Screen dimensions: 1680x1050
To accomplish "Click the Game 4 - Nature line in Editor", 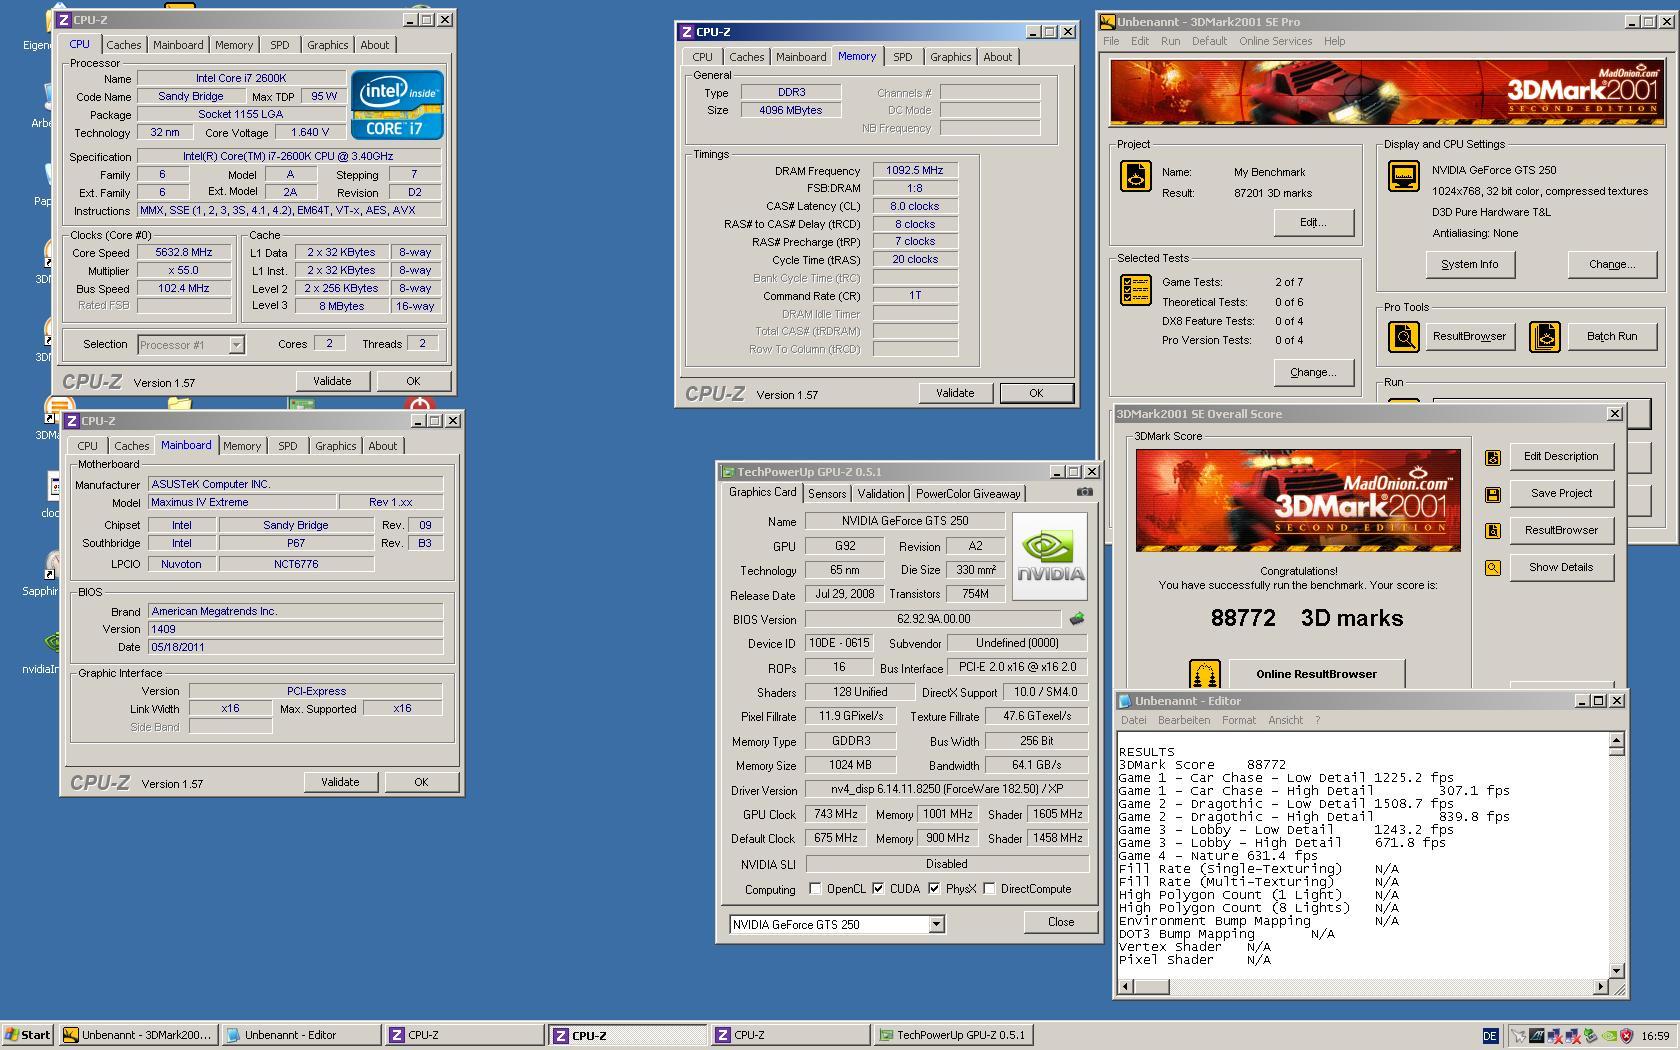I will coord(1218,856).
